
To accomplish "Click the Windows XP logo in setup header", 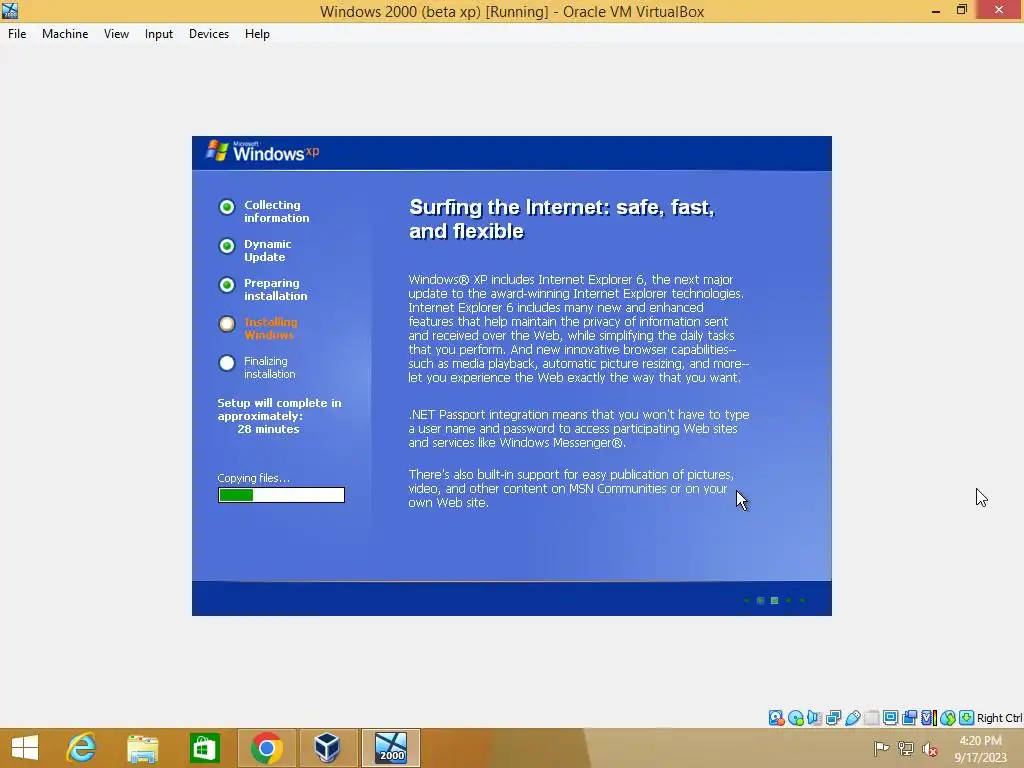I will tap(263, 152).
